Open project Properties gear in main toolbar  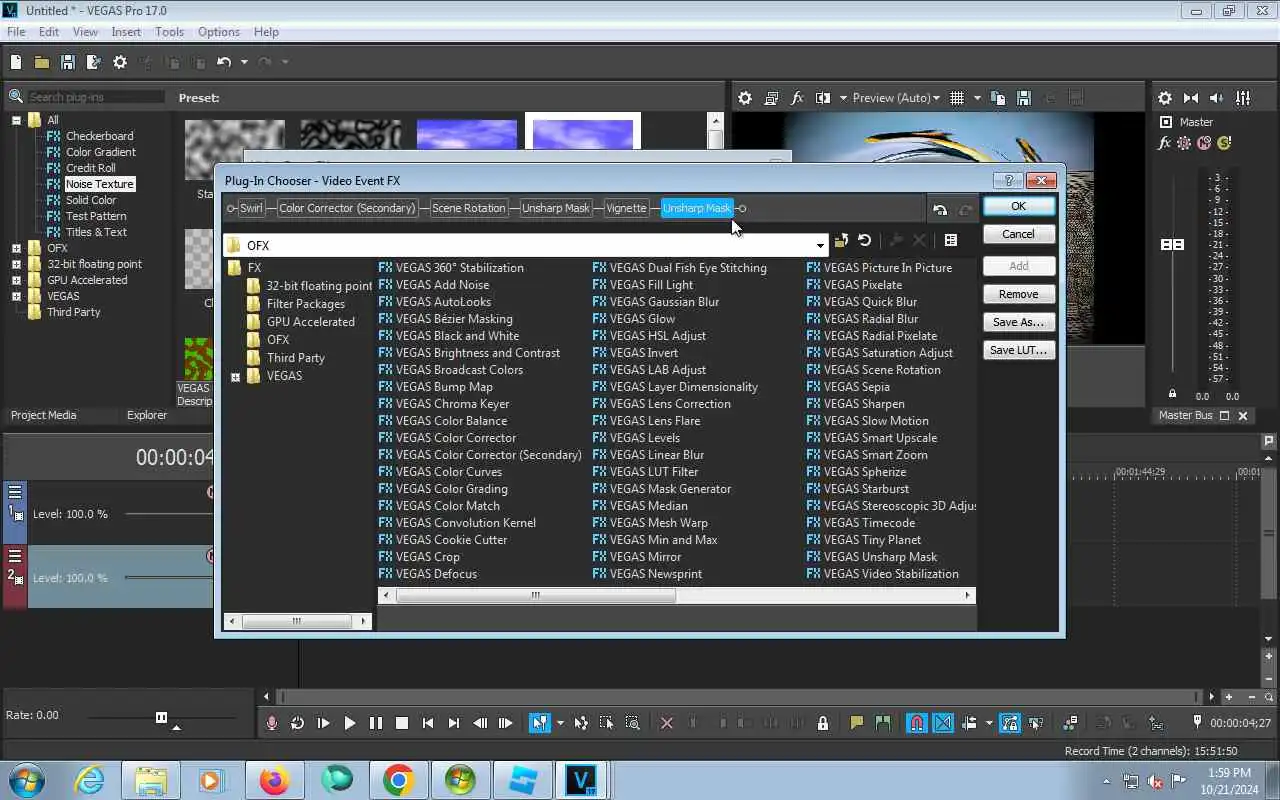point(120,62)
